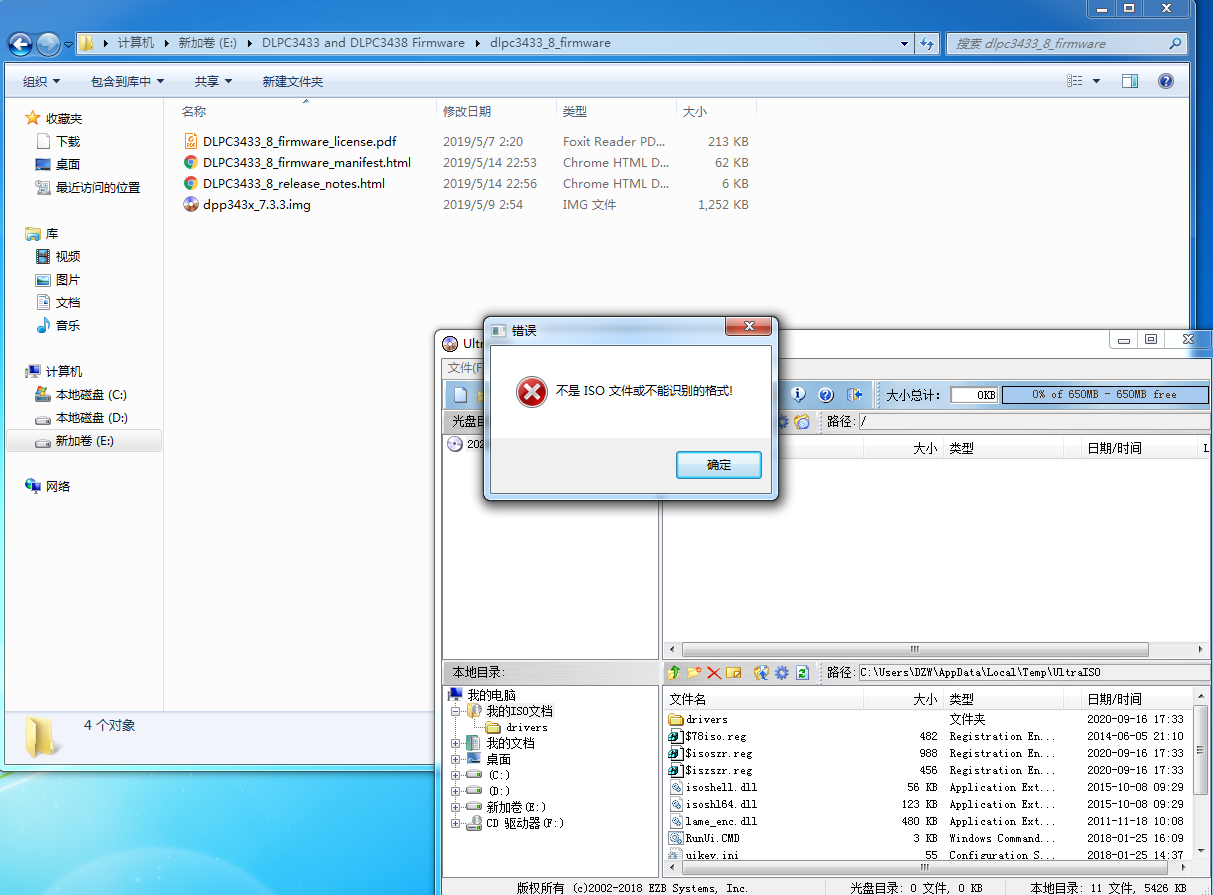Click the red X delete icon in local toolbar
This screenshot has width=1213, height=895.
point(714,673)
